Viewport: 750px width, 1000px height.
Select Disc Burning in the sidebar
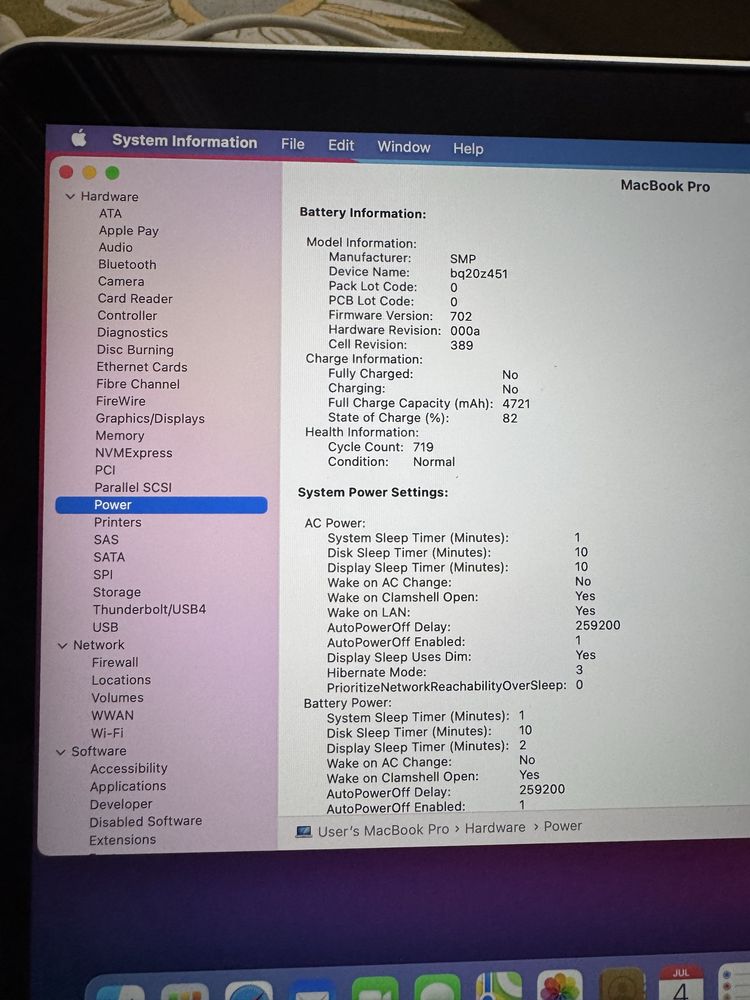point(135,350)
